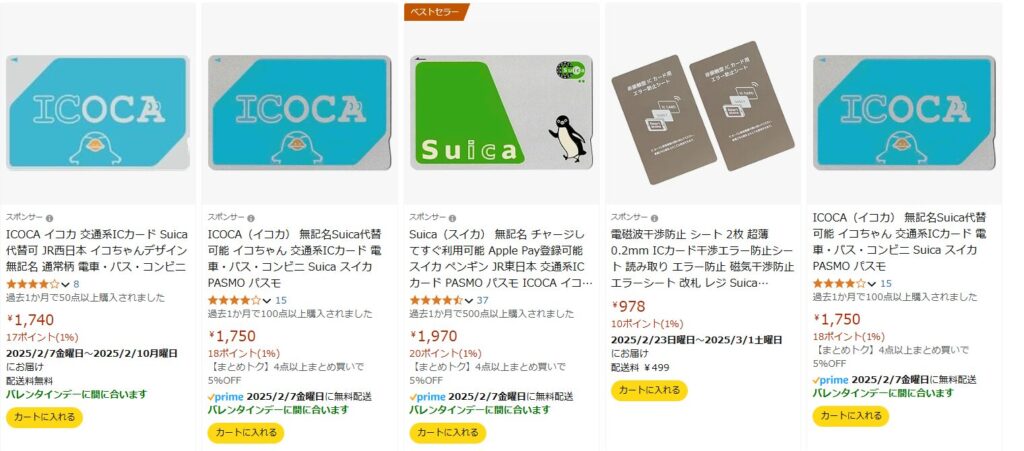Add ¥1,740 ICOCA card to cart
The width and height of the screenshot is (1024, 451).
(44, 417)
